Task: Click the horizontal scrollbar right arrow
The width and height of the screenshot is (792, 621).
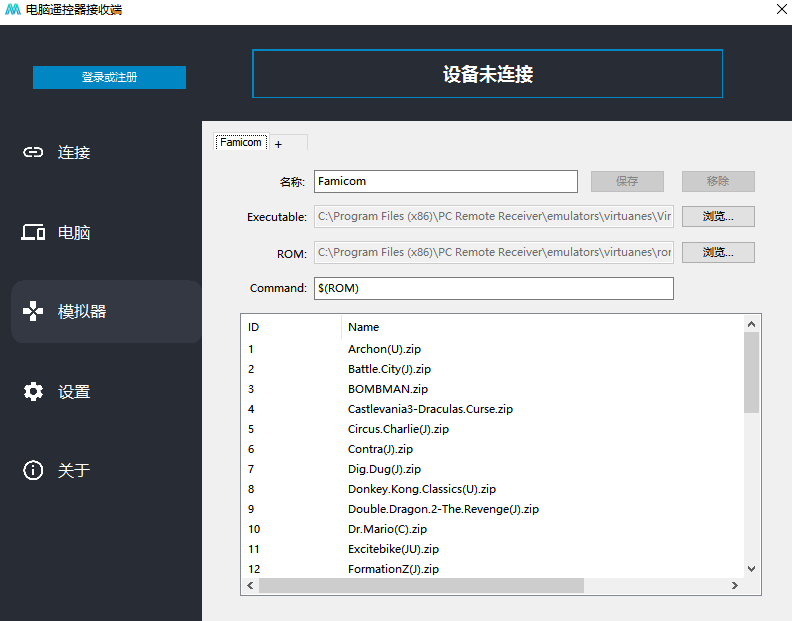Action: click(736, 585)
